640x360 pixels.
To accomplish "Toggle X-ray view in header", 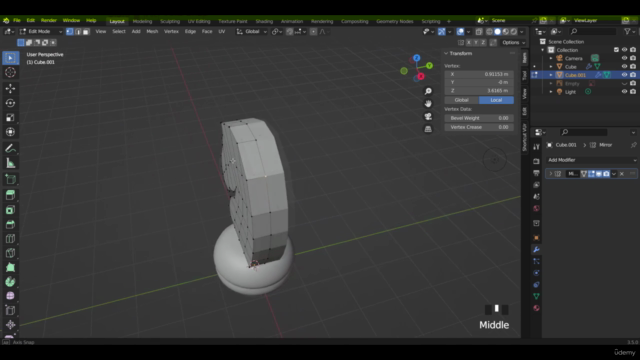I will [479, 31].
